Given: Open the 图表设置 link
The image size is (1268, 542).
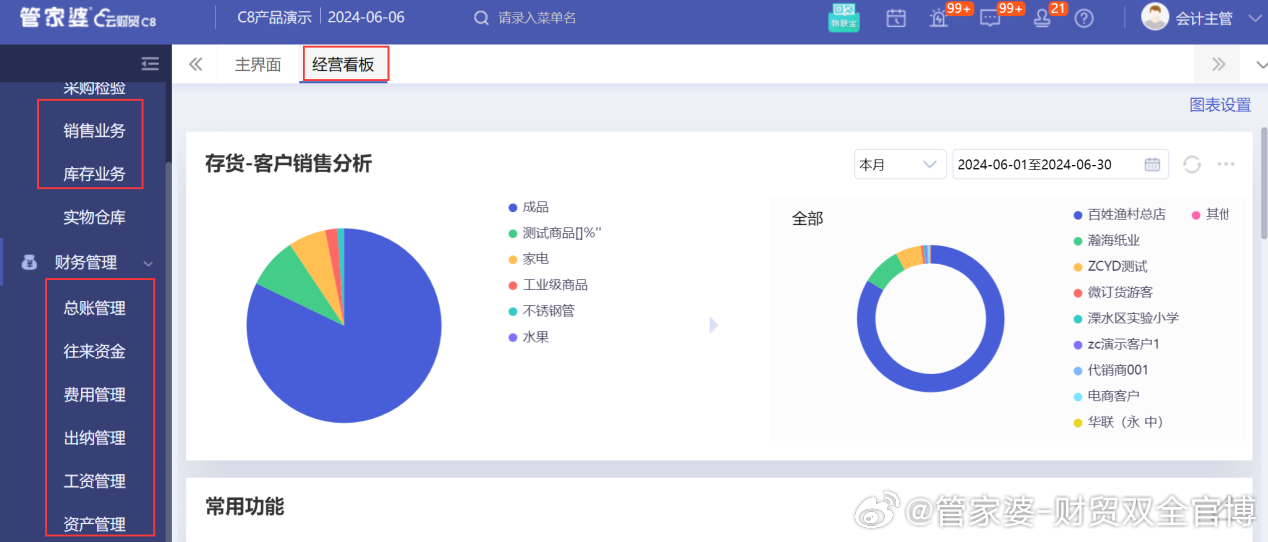Looking at the screenshot, I should tap(1220, 105).
